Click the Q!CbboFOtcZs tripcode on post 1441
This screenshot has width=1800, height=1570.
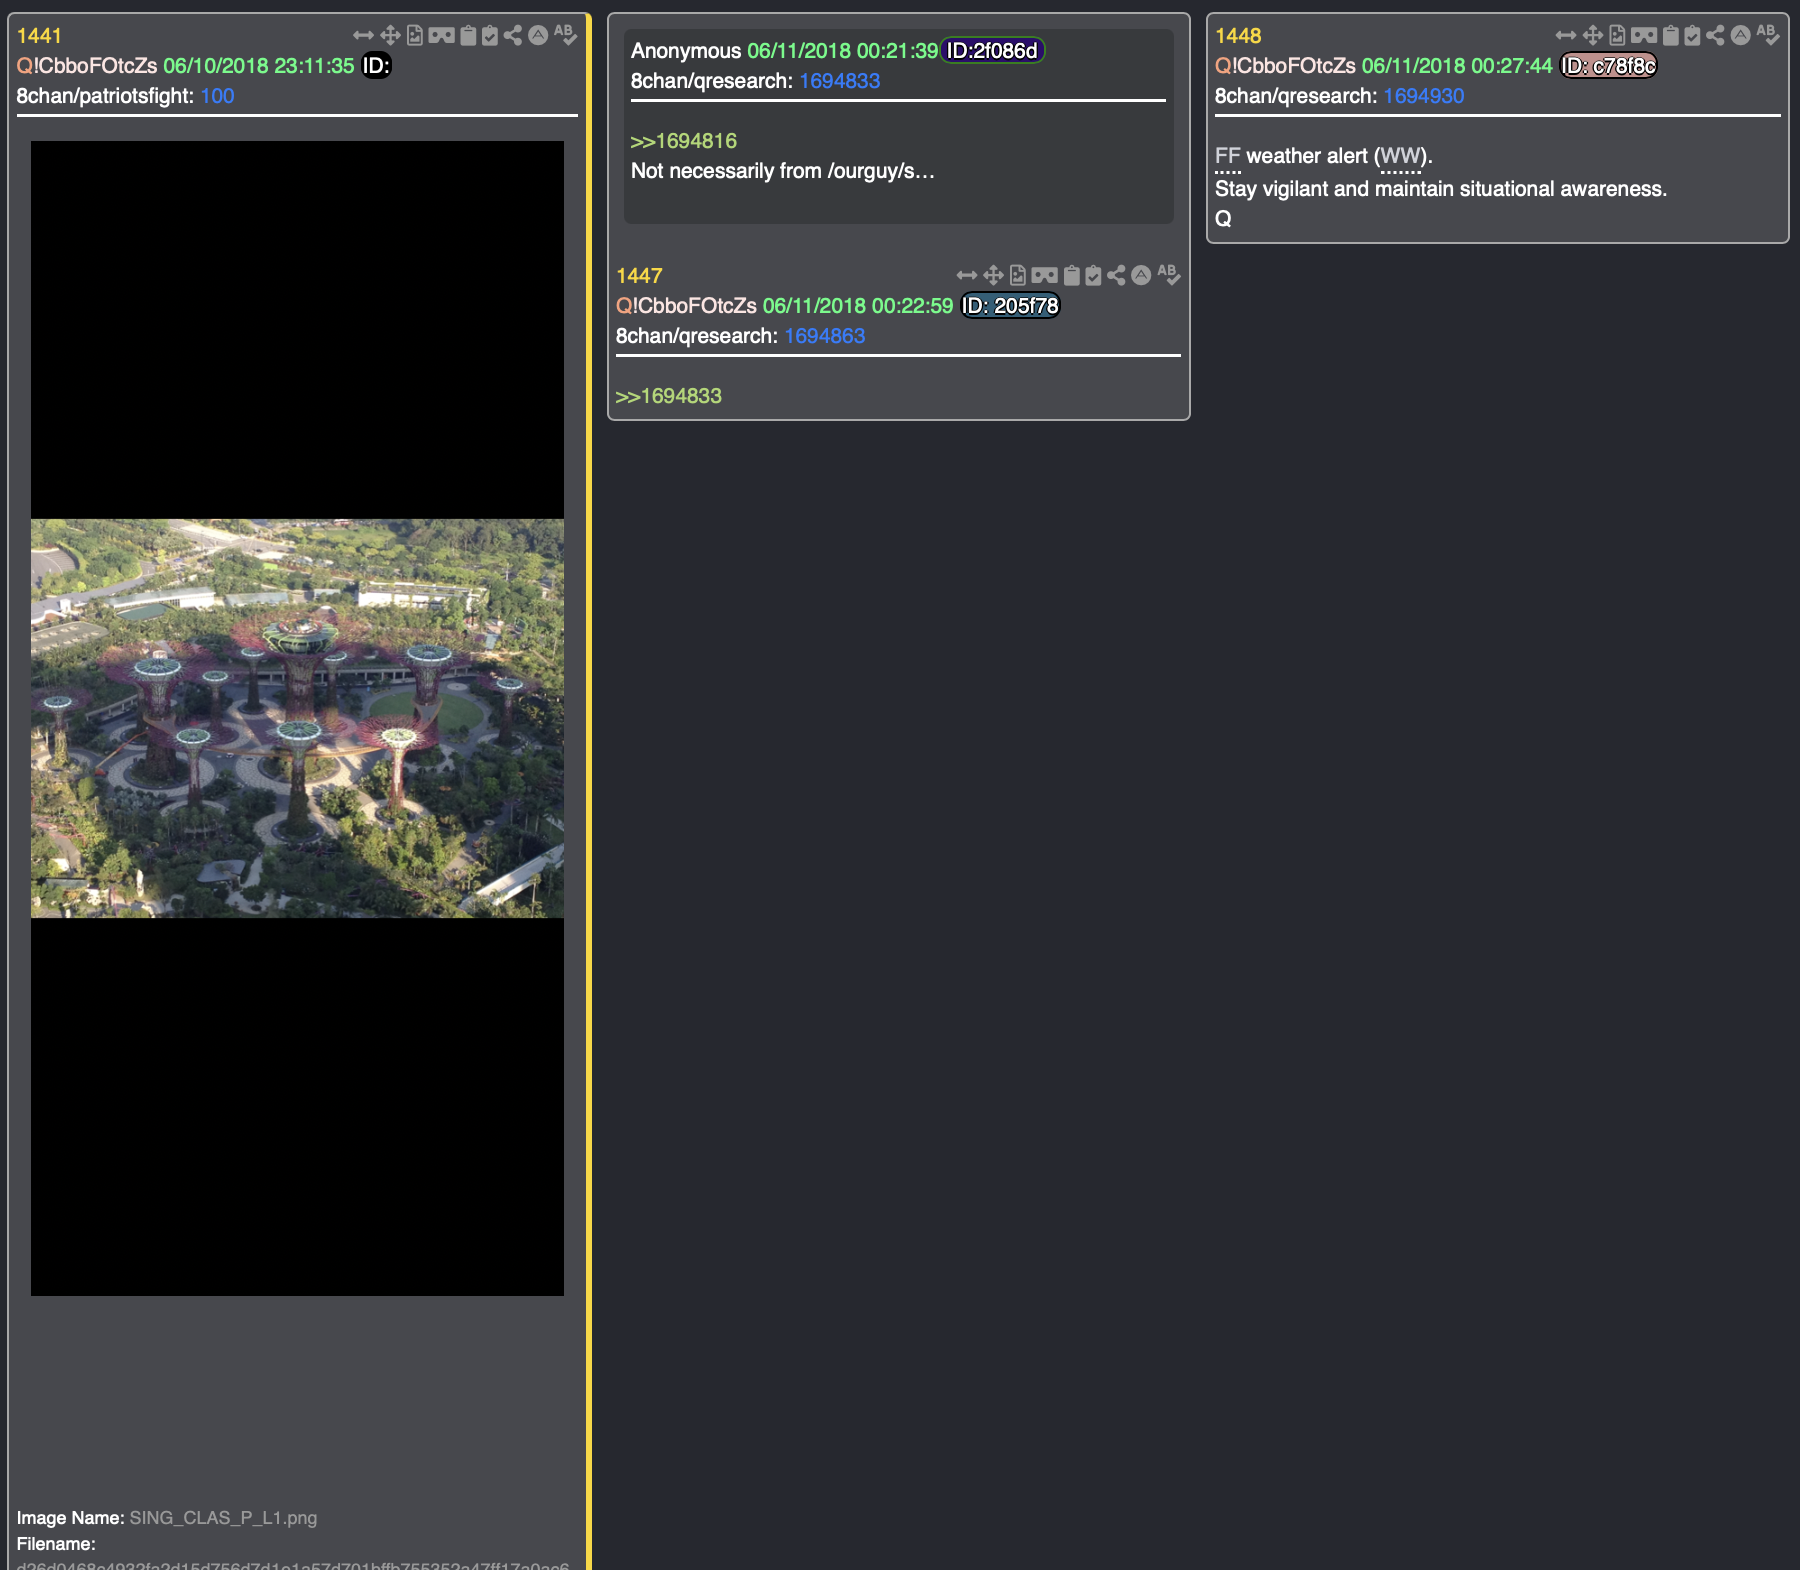tap(86, 66)
